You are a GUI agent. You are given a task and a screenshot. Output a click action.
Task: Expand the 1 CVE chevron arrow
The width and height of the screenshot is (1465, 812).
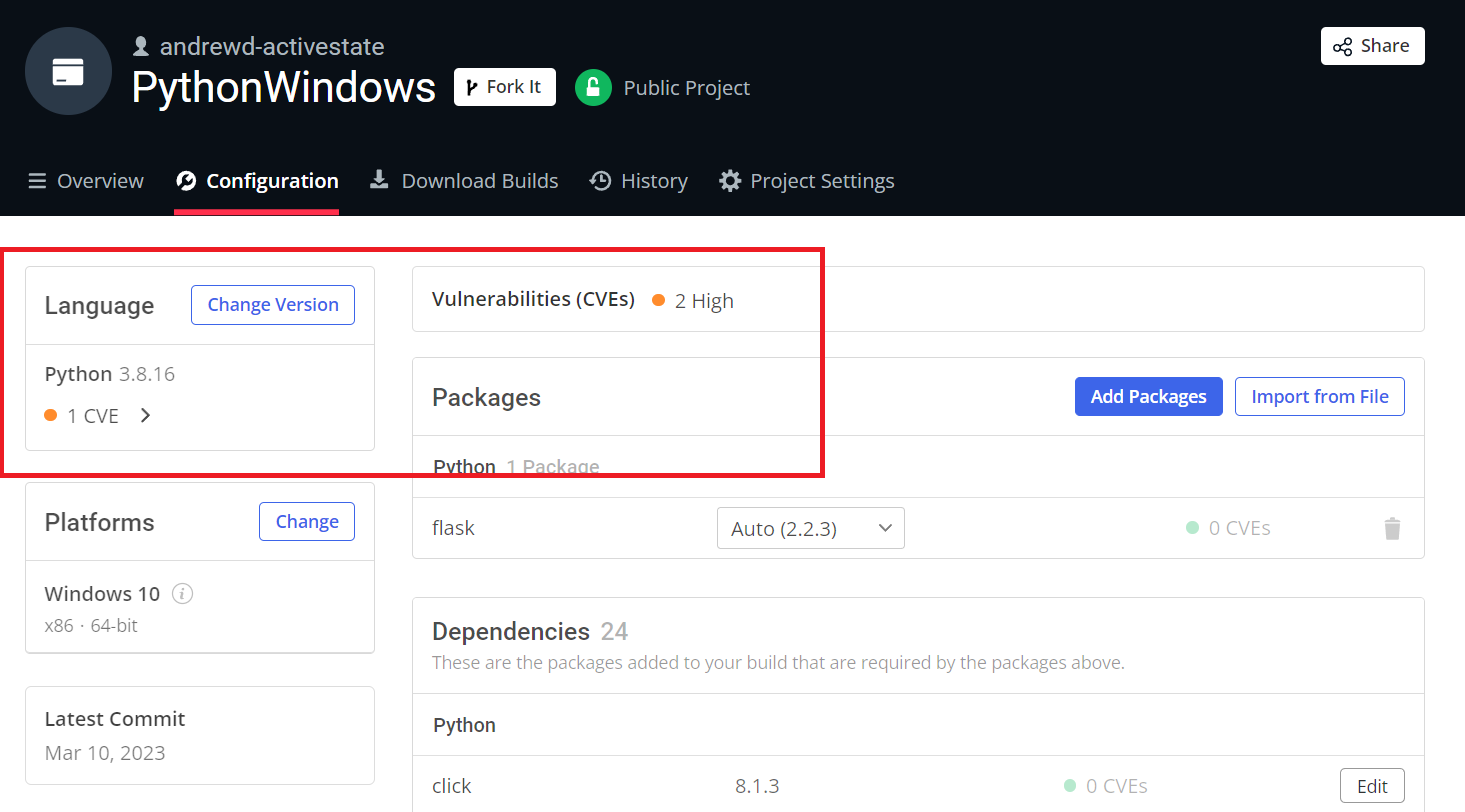(145, 416)
